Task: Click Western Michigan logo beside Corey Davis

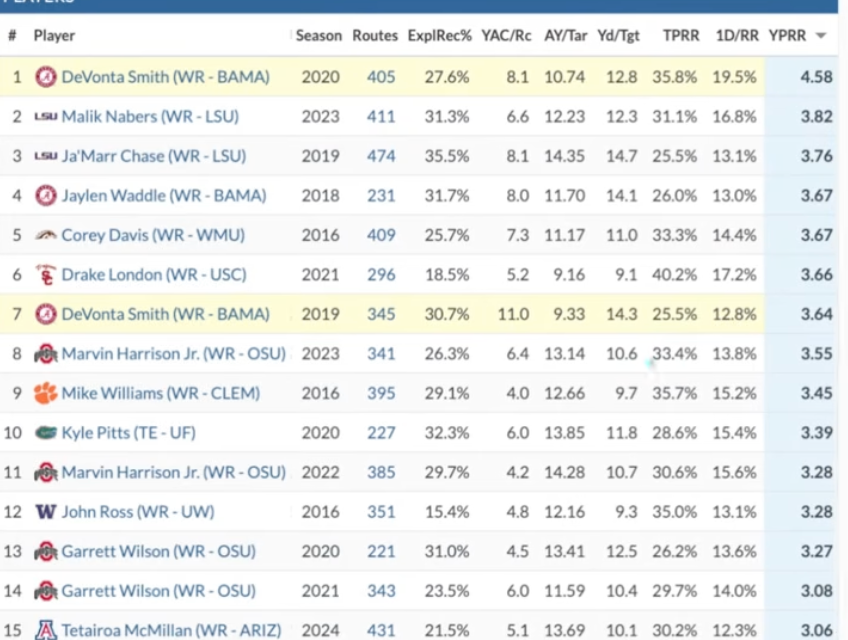Action: (x=45, y=235)
